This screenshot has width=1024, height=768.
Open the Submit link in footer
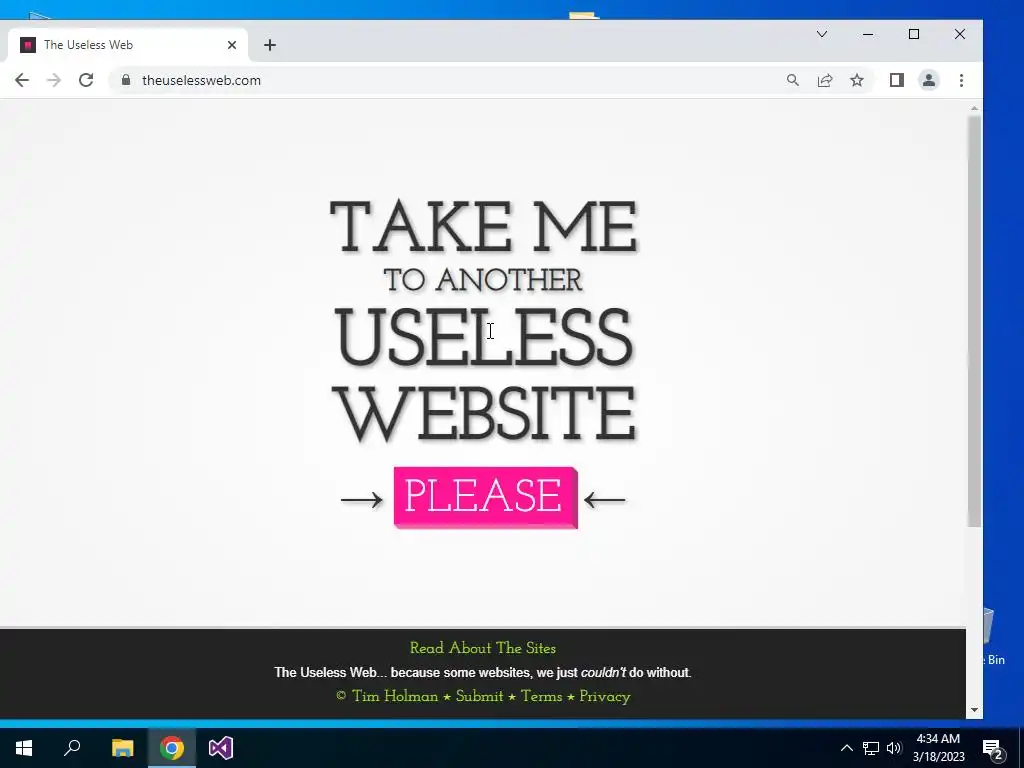point(479,696)
